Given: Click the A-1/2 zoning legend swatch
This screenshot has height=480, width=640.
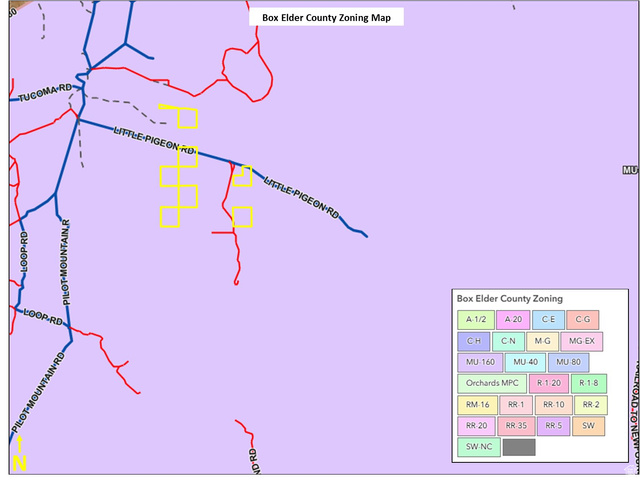Looking at the screenshot, I should point(477,320).
